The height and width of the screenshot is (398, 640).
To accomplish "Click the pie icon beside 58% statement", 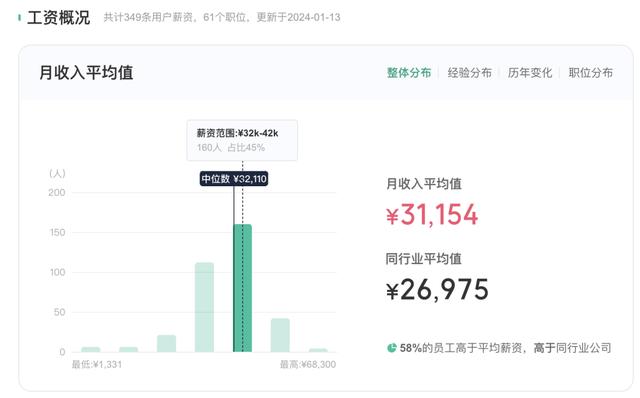I will pyautogui.click(x=391, y=348).
